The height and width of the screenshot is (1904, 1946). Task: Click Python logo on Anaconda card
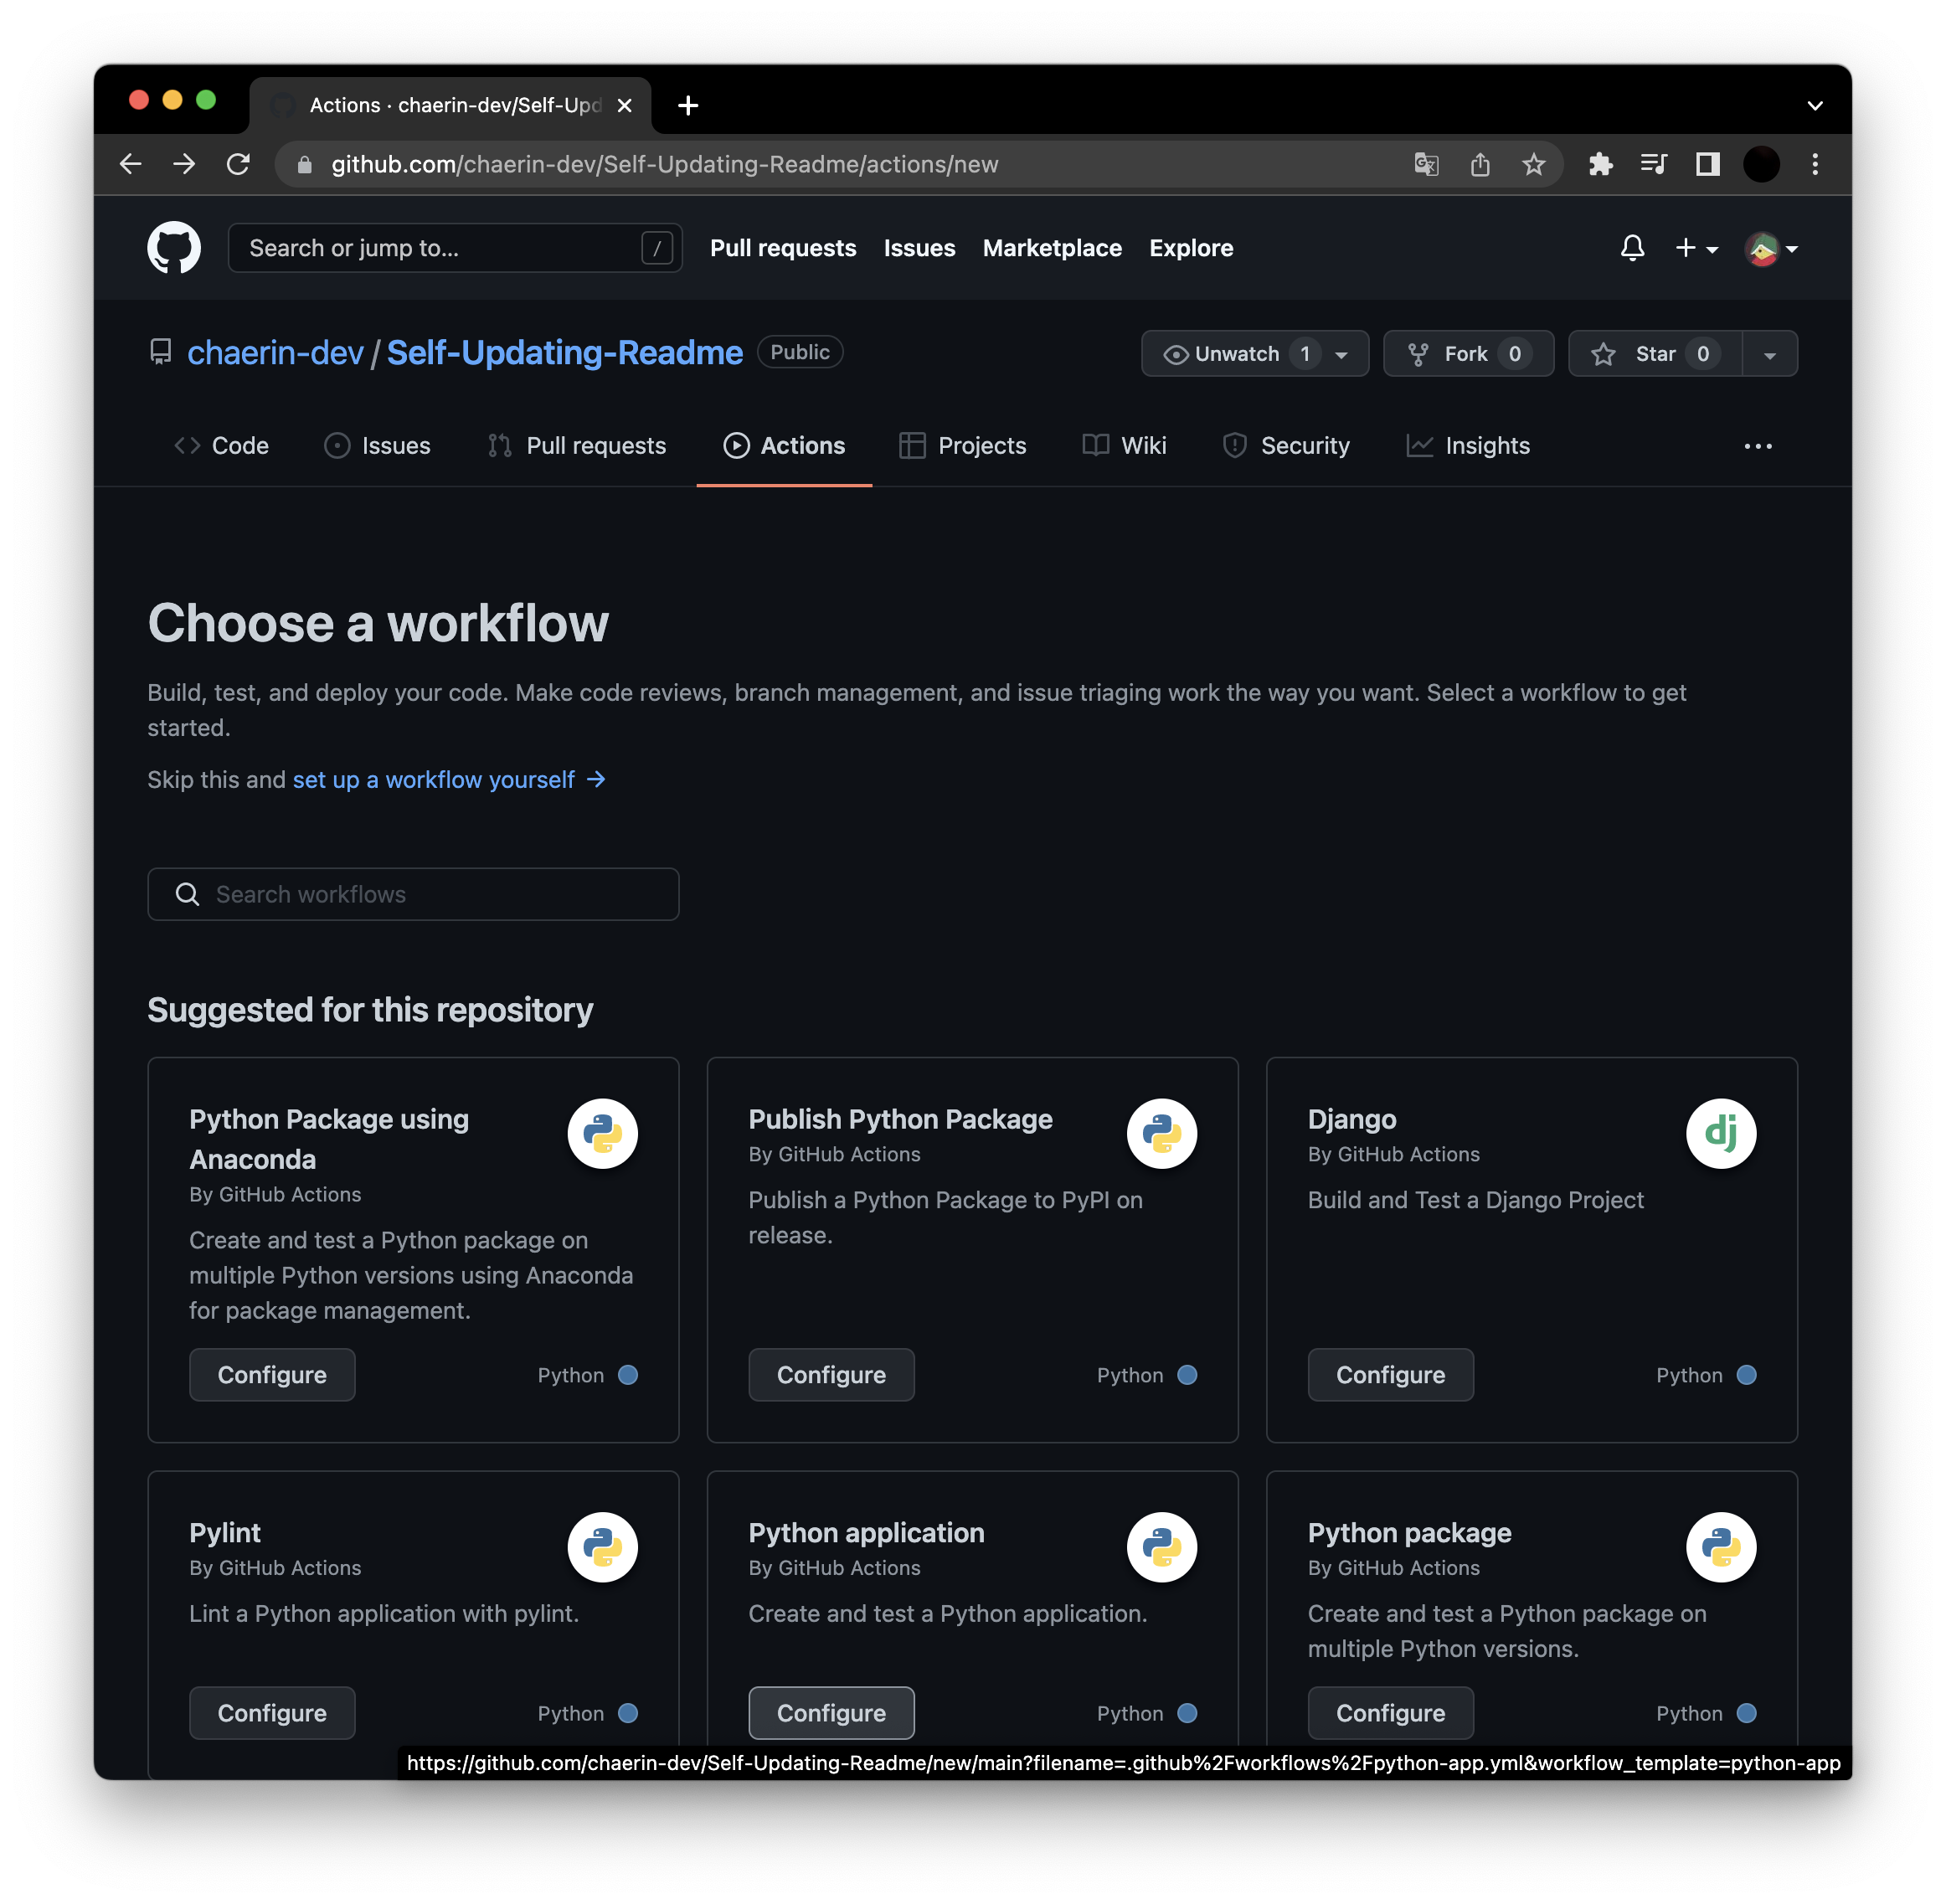click(x=603, y=1133)
